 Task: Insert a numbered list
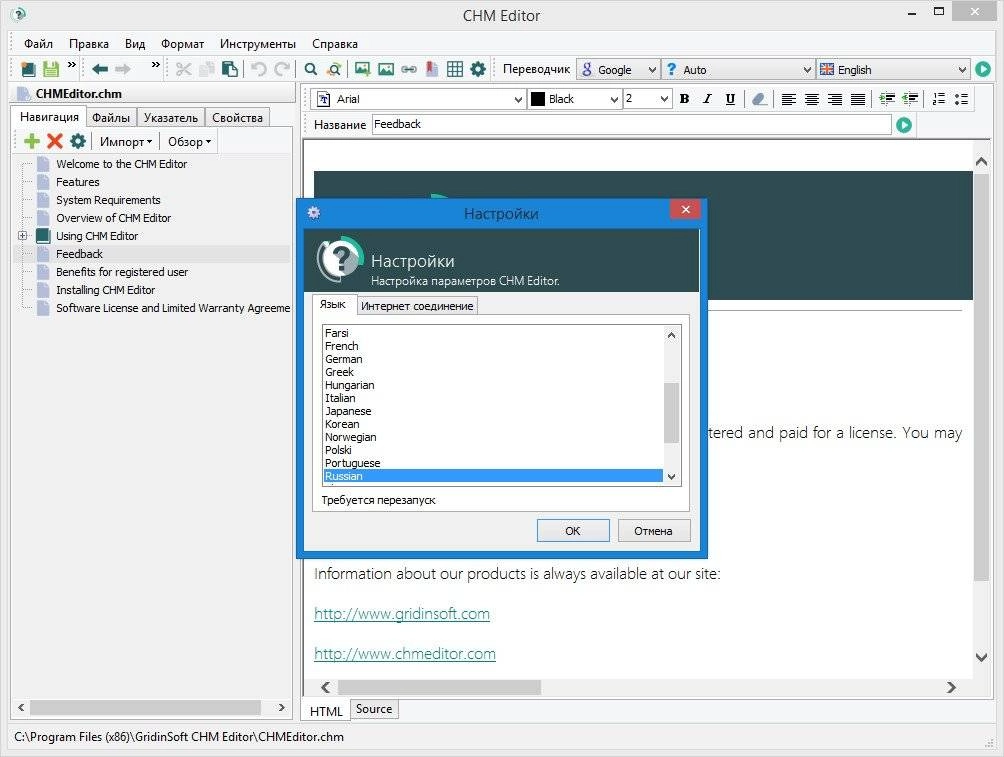pos(939,99)
